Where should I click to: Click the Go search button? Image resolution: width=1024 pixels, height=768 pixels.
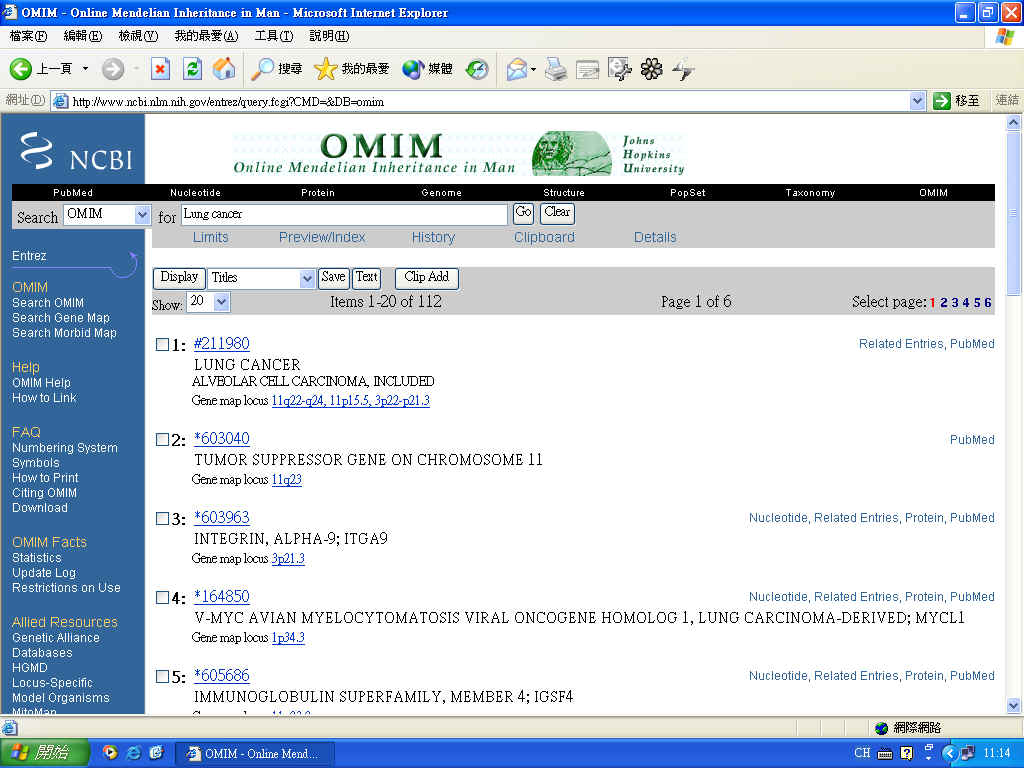[523, 213]
